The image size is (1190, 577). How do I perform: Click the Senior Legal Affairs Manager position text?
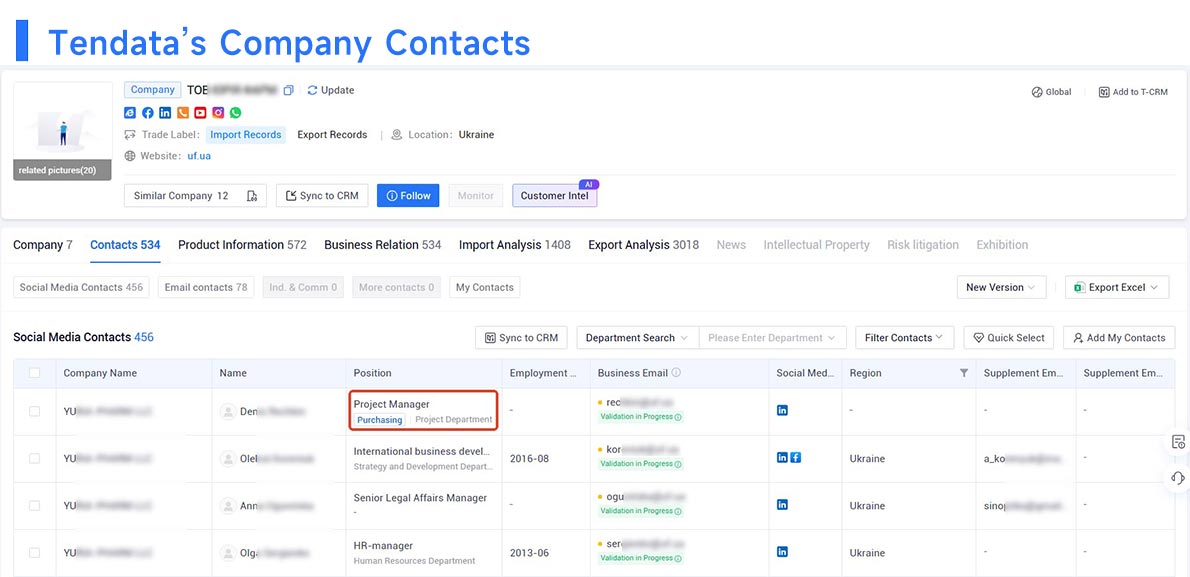click(x=420, y=498)
